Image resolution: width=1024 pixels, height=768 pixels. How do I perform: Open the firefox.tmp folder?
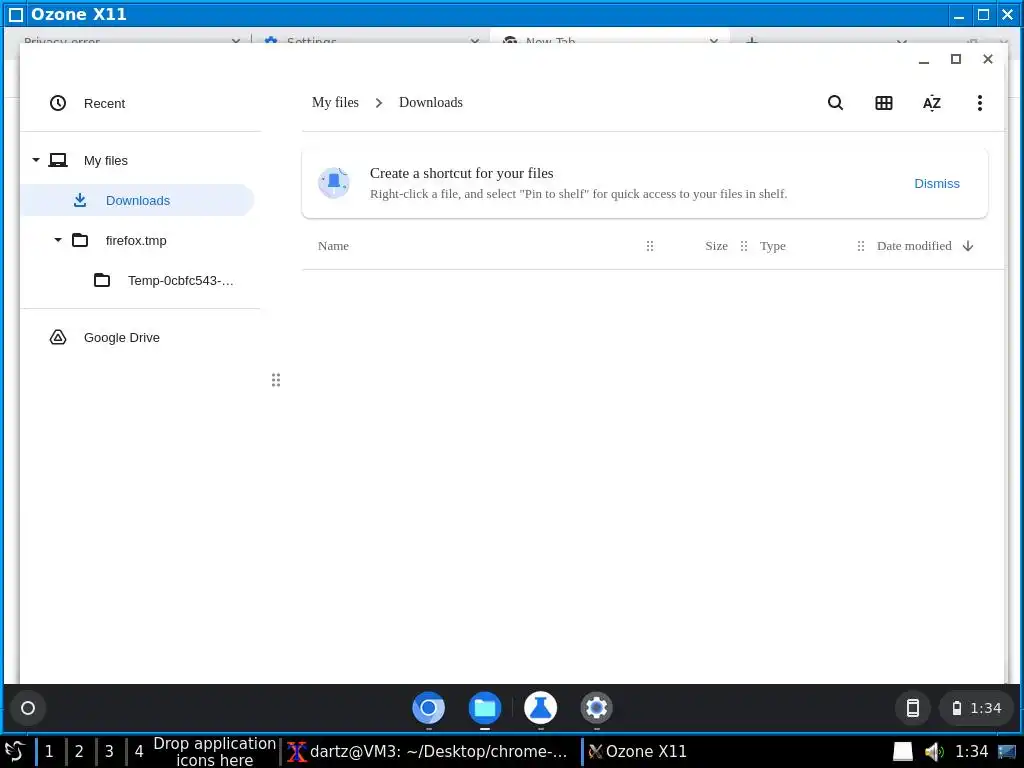coord(136,240)
